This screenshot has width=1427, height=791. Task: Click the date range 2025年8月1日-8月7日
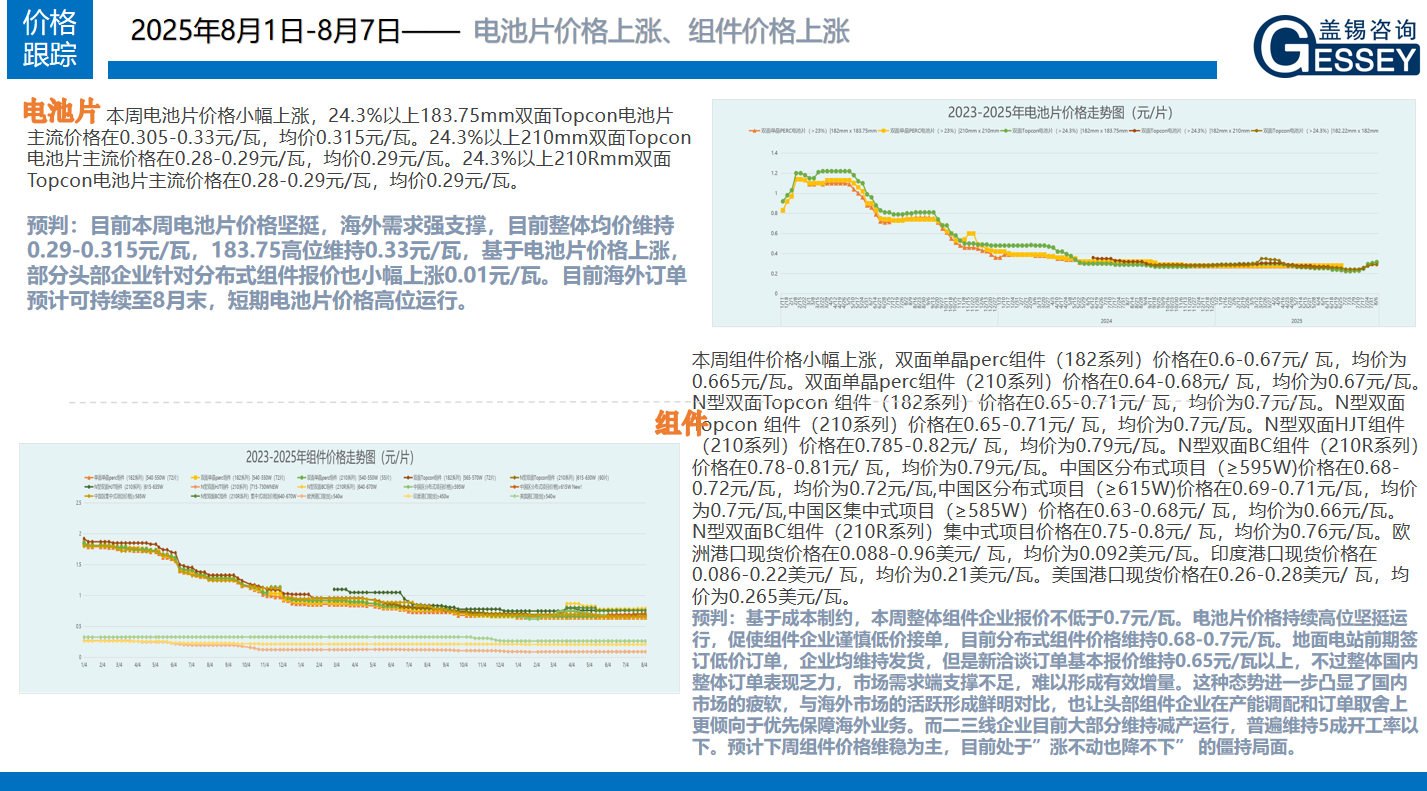tap(265, 32)
